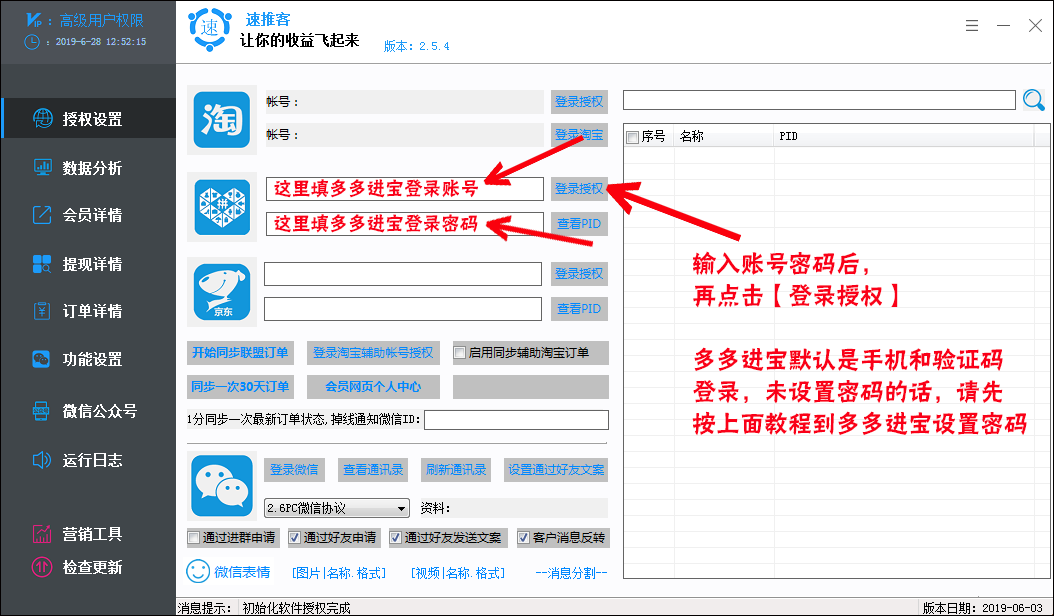This screenshot has width=1054, height=616.
Task: Minimize the 速推客 window
Action: [x=1004, y=26]
